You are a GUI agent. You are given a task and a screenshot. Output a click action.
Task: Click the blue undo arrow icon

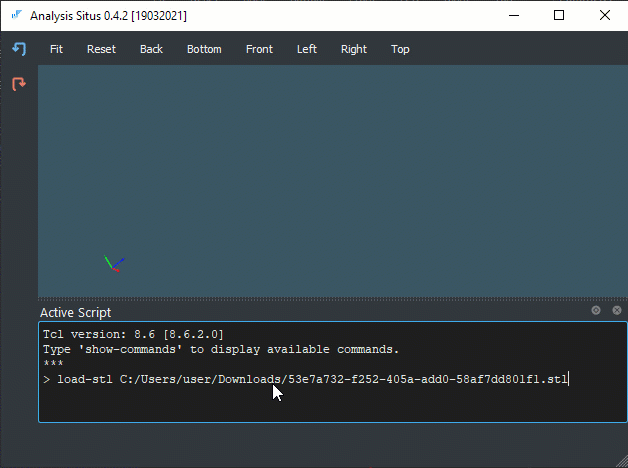click(19, 49)
